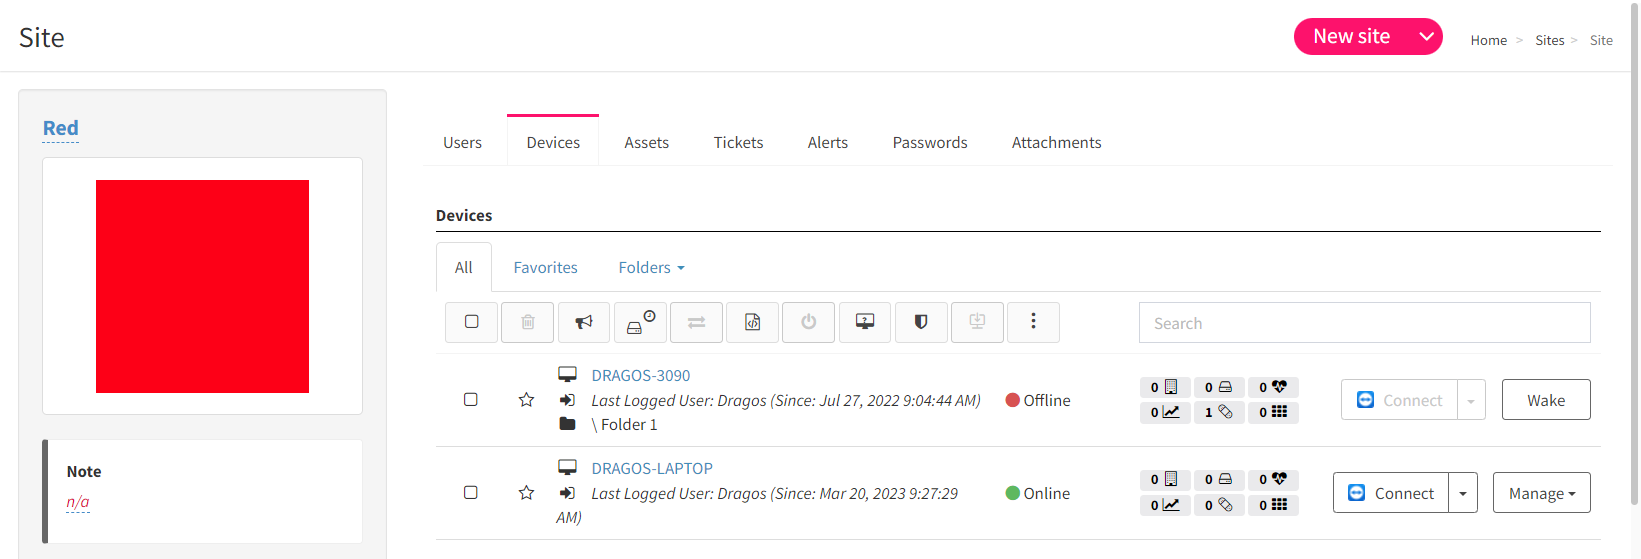The width and height of the screenshot is (1641, 559).
Task: Tick the select-all devices checkbox in toolbar
Action: [471, 322]
